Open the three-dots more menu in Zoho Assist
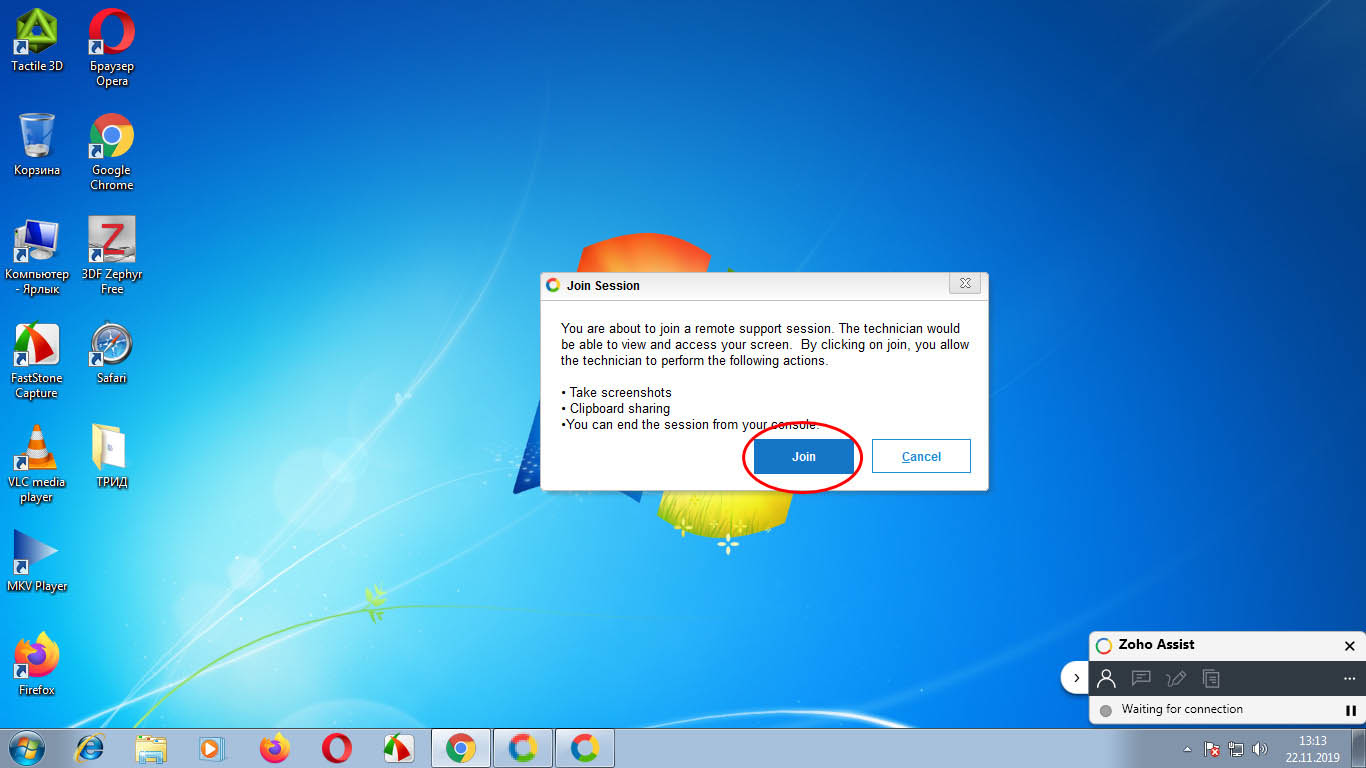Screen dimensions: 1366x768 [x=1349, y=678]
